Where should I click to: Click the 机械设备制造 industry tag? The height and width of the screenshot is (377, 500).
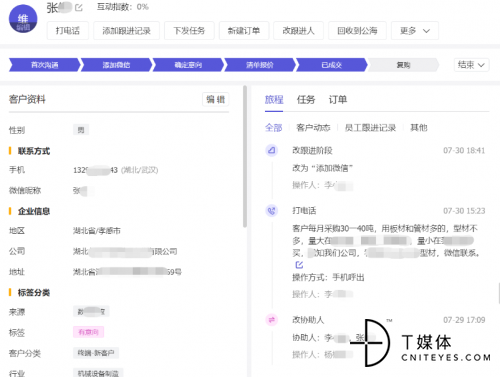click(98, 373)
